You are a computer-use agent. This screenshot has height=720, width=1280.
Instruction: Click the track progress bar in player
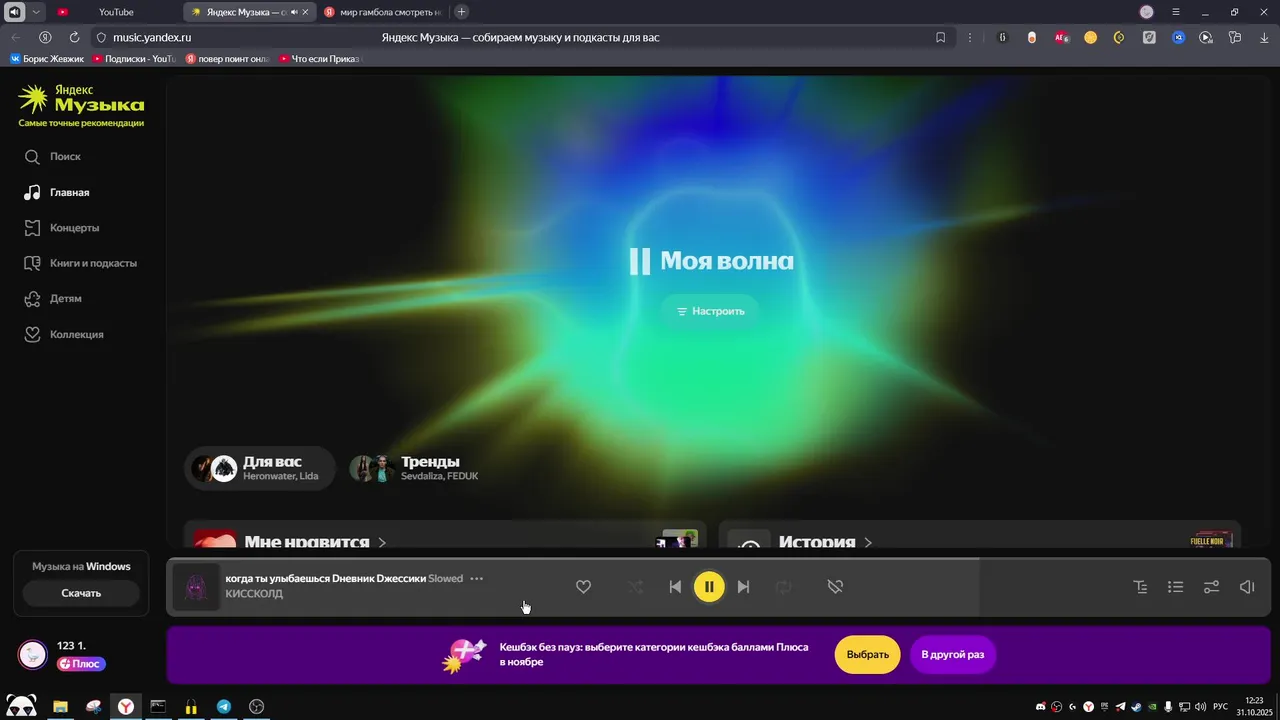pos(718,559)
